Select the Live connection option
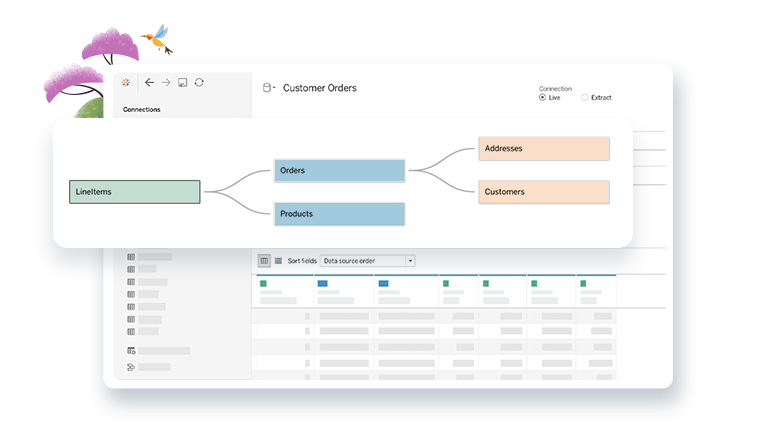Viewport: 768px width, 432px height. [543, 98]
